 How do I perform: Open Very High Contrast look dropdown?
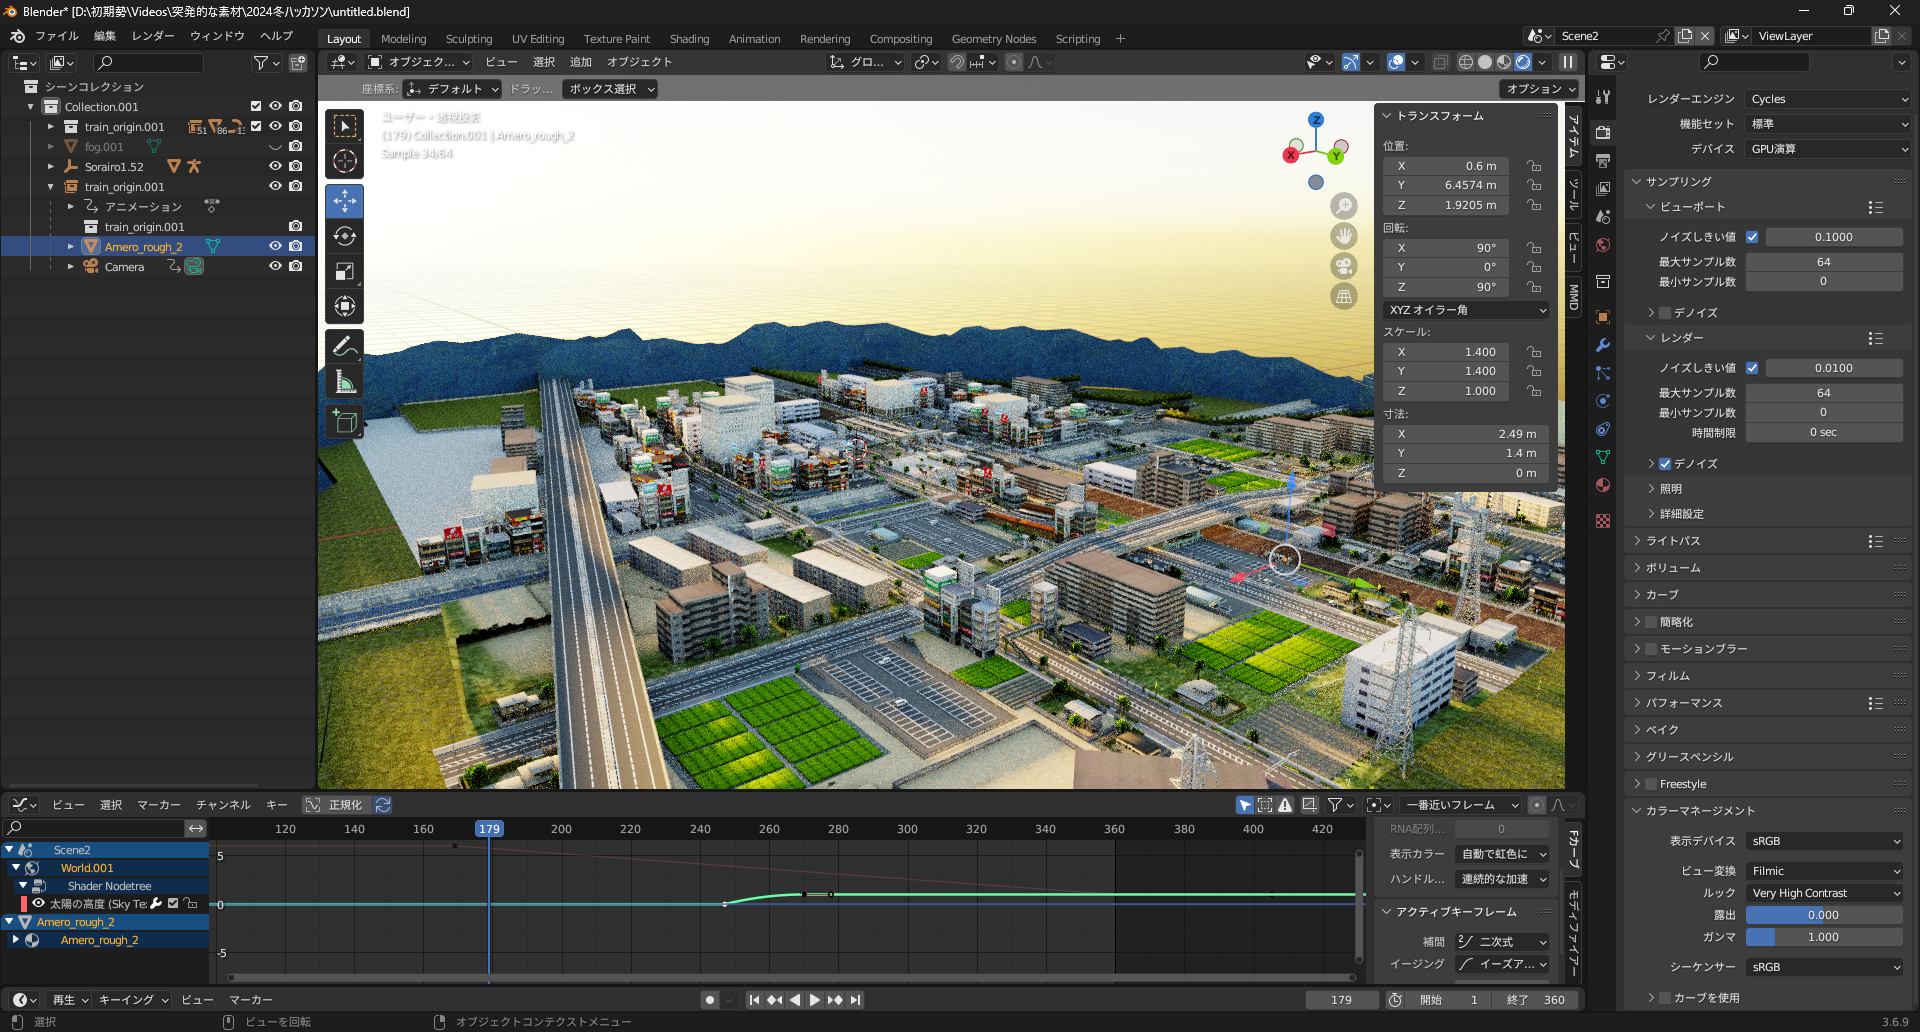point(1824,893)
